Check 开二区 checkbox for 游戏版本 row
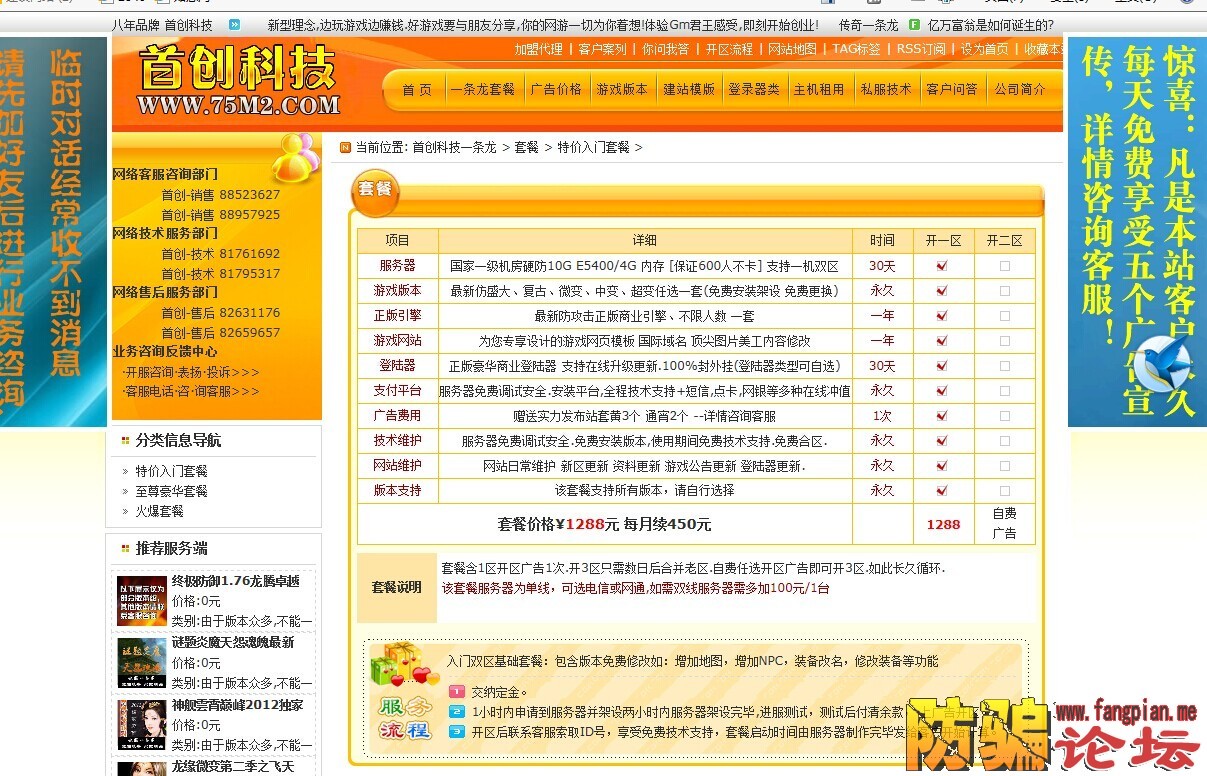1207x776 pixels. pyautogui.click(x=1004, y=291)
